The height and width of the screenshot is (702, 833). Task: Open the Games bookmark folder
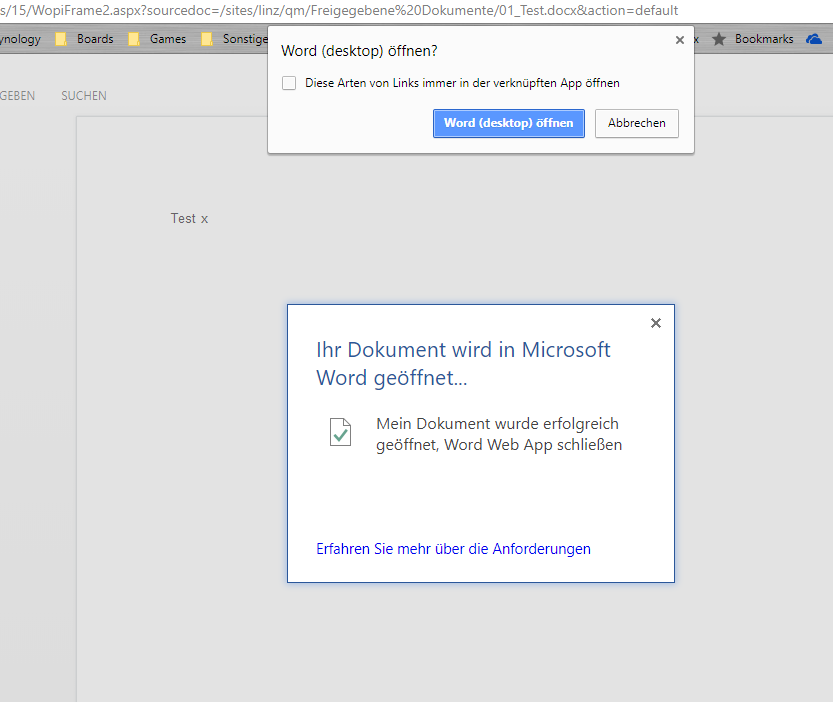click(158, 39)
